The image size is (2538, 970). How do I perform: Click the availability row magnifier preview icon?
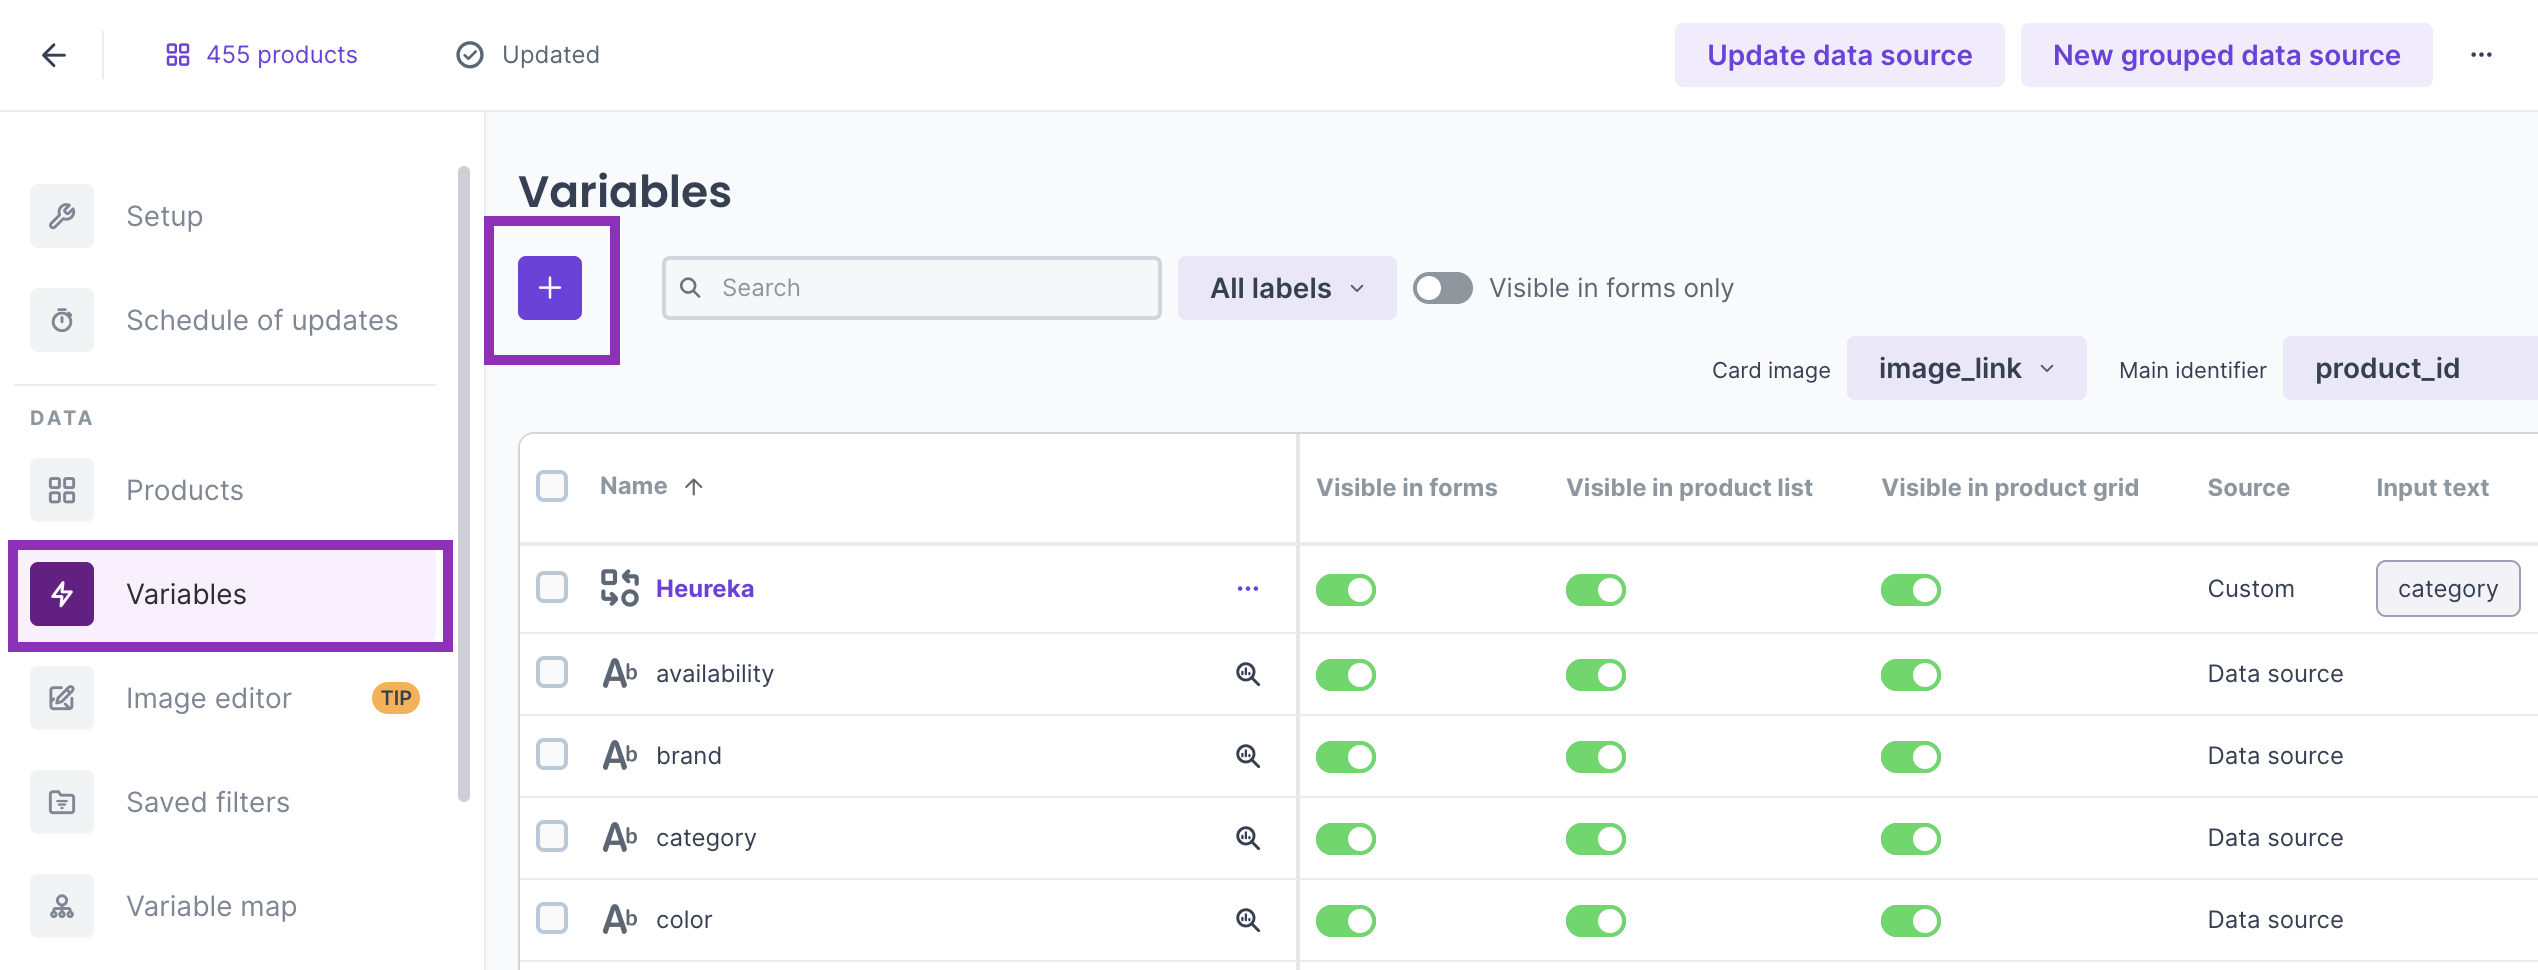click(x=1247, y=674)
